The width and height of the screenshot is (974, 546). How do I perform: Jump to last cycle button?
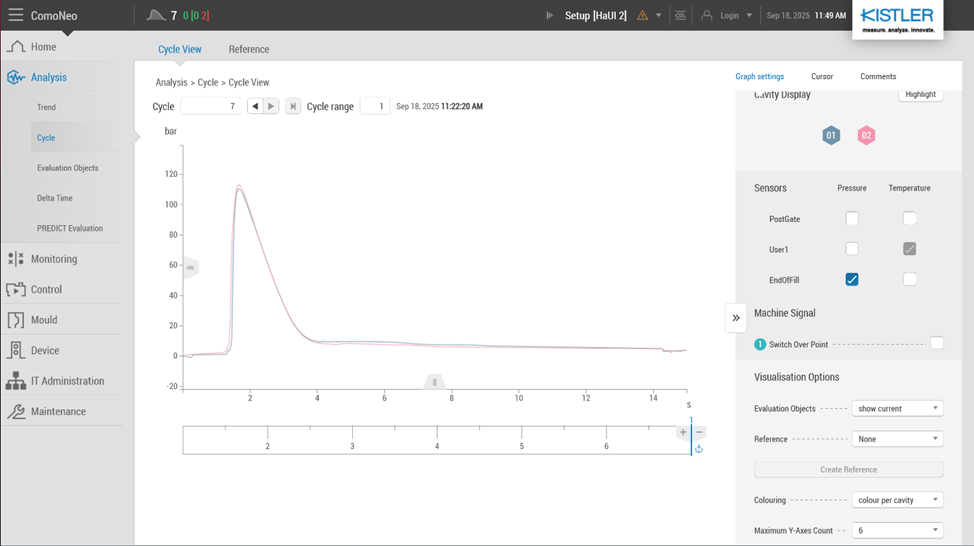click(293, 106)
